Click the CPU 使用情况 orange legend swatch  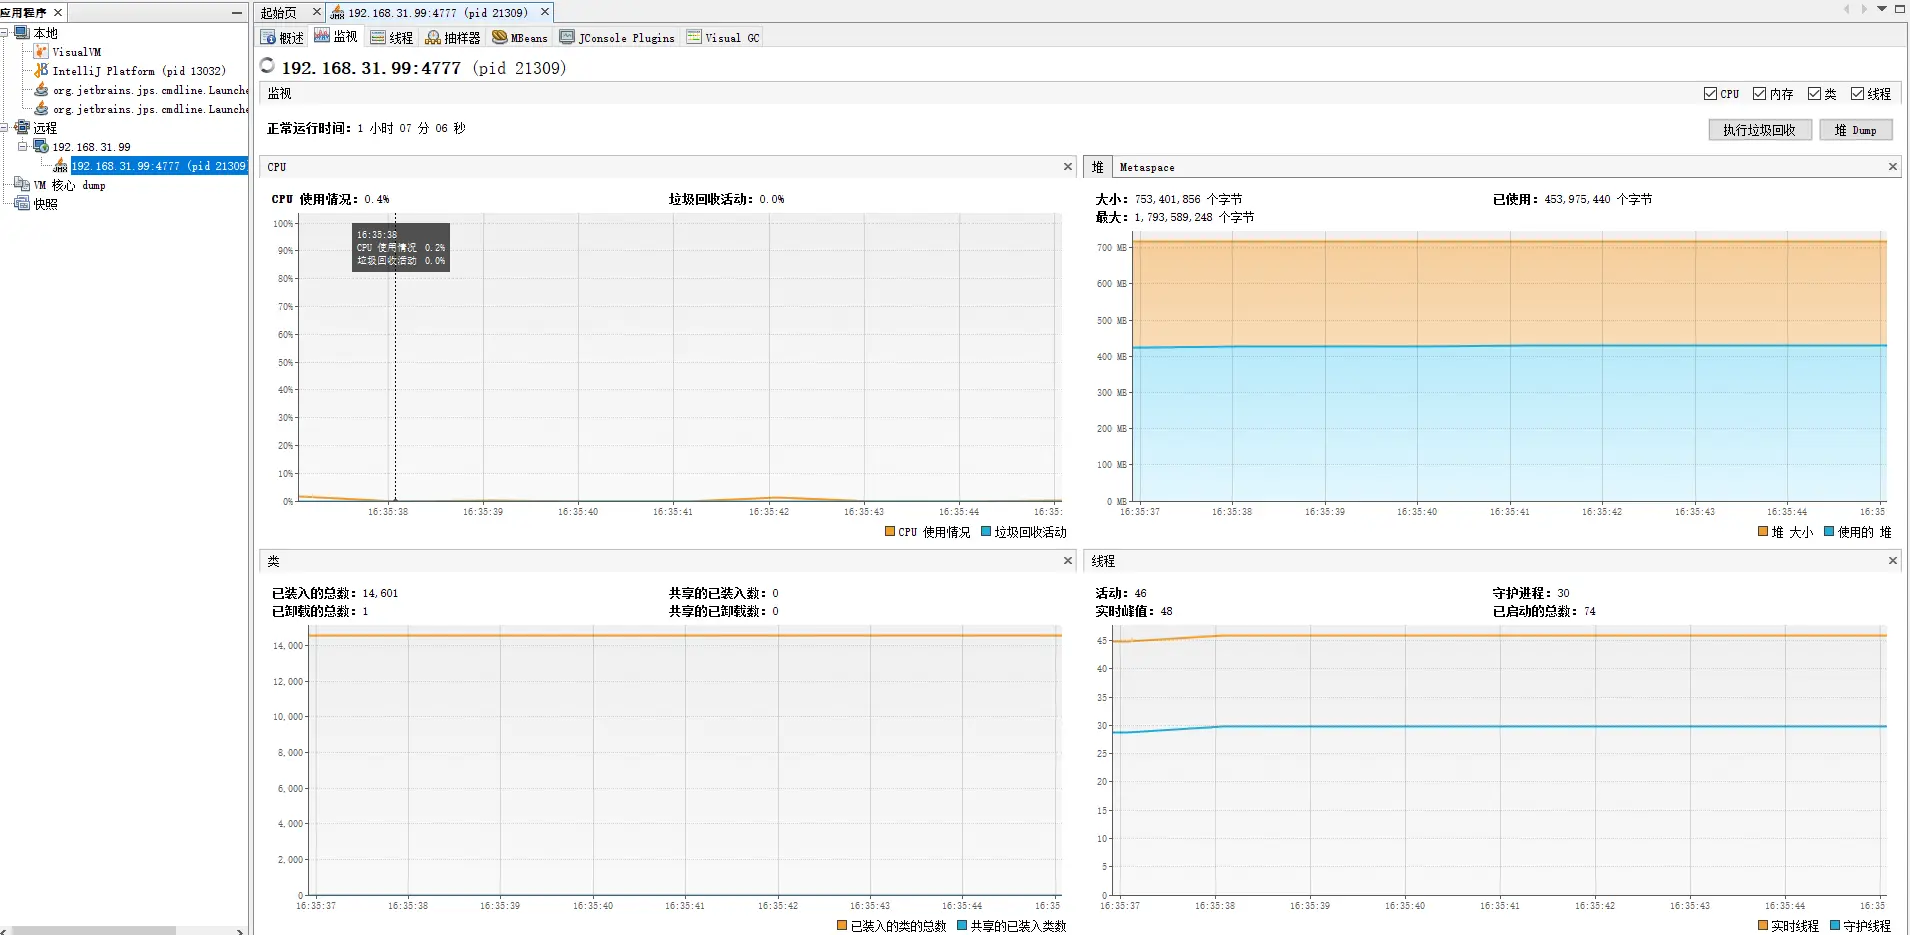click(890, 532)
